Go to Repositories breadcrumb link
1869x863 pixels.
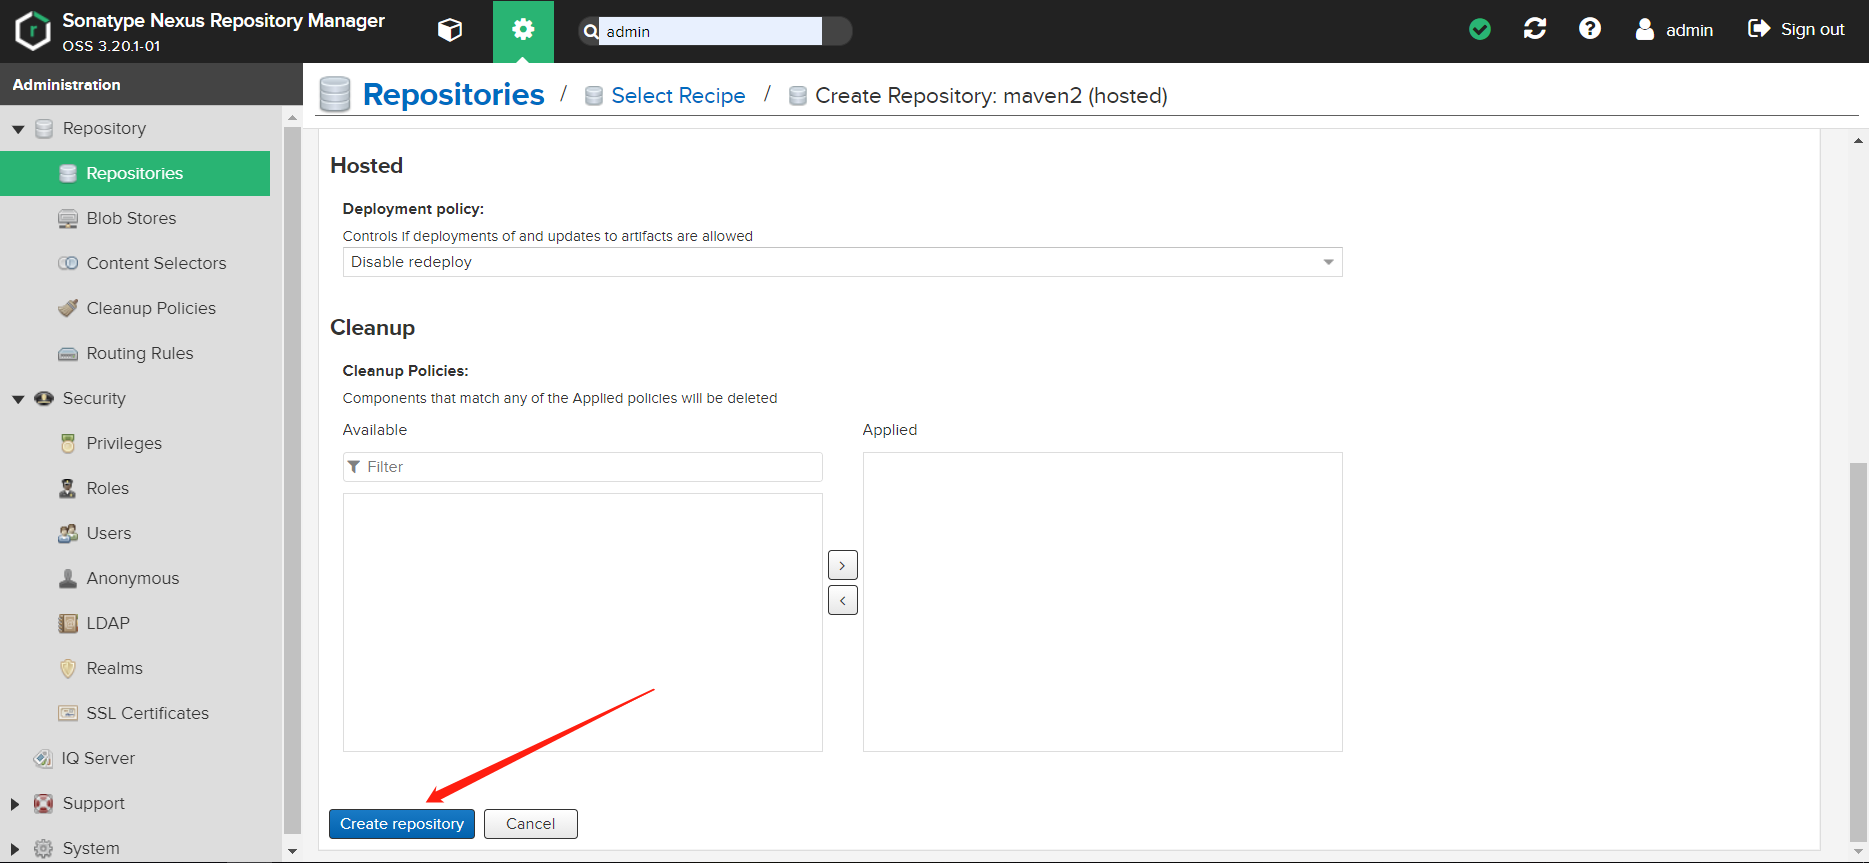click(x=454, y=94)
